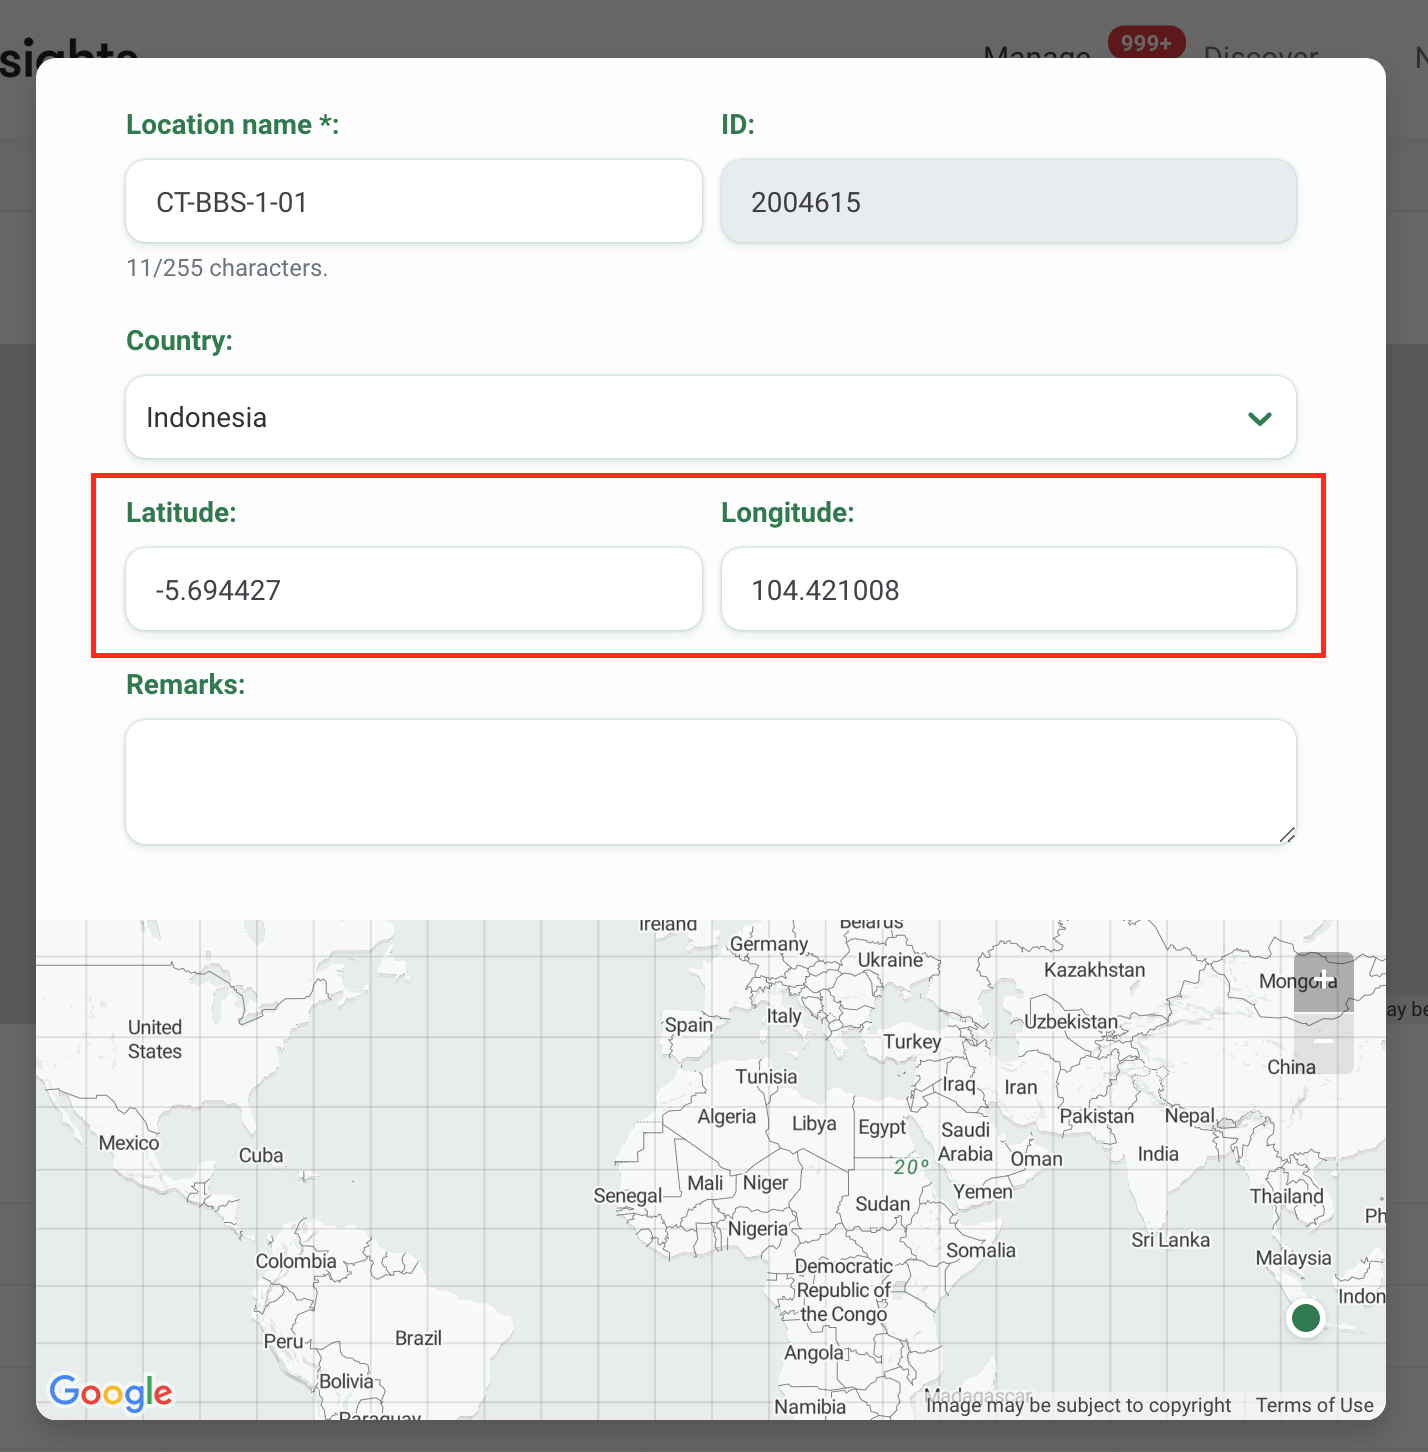The height and width of the screenshot is (1452, 1428).
Task: Click the China label on the map
Action: (x=1292, y=1067)
